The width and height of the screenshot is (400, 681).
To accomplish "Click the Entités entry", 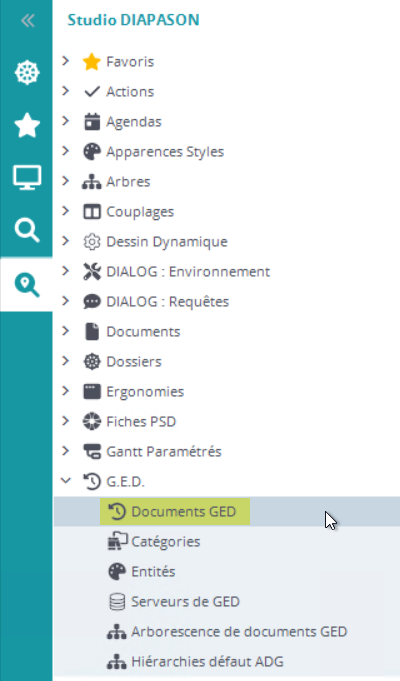I will click(153, 572).
